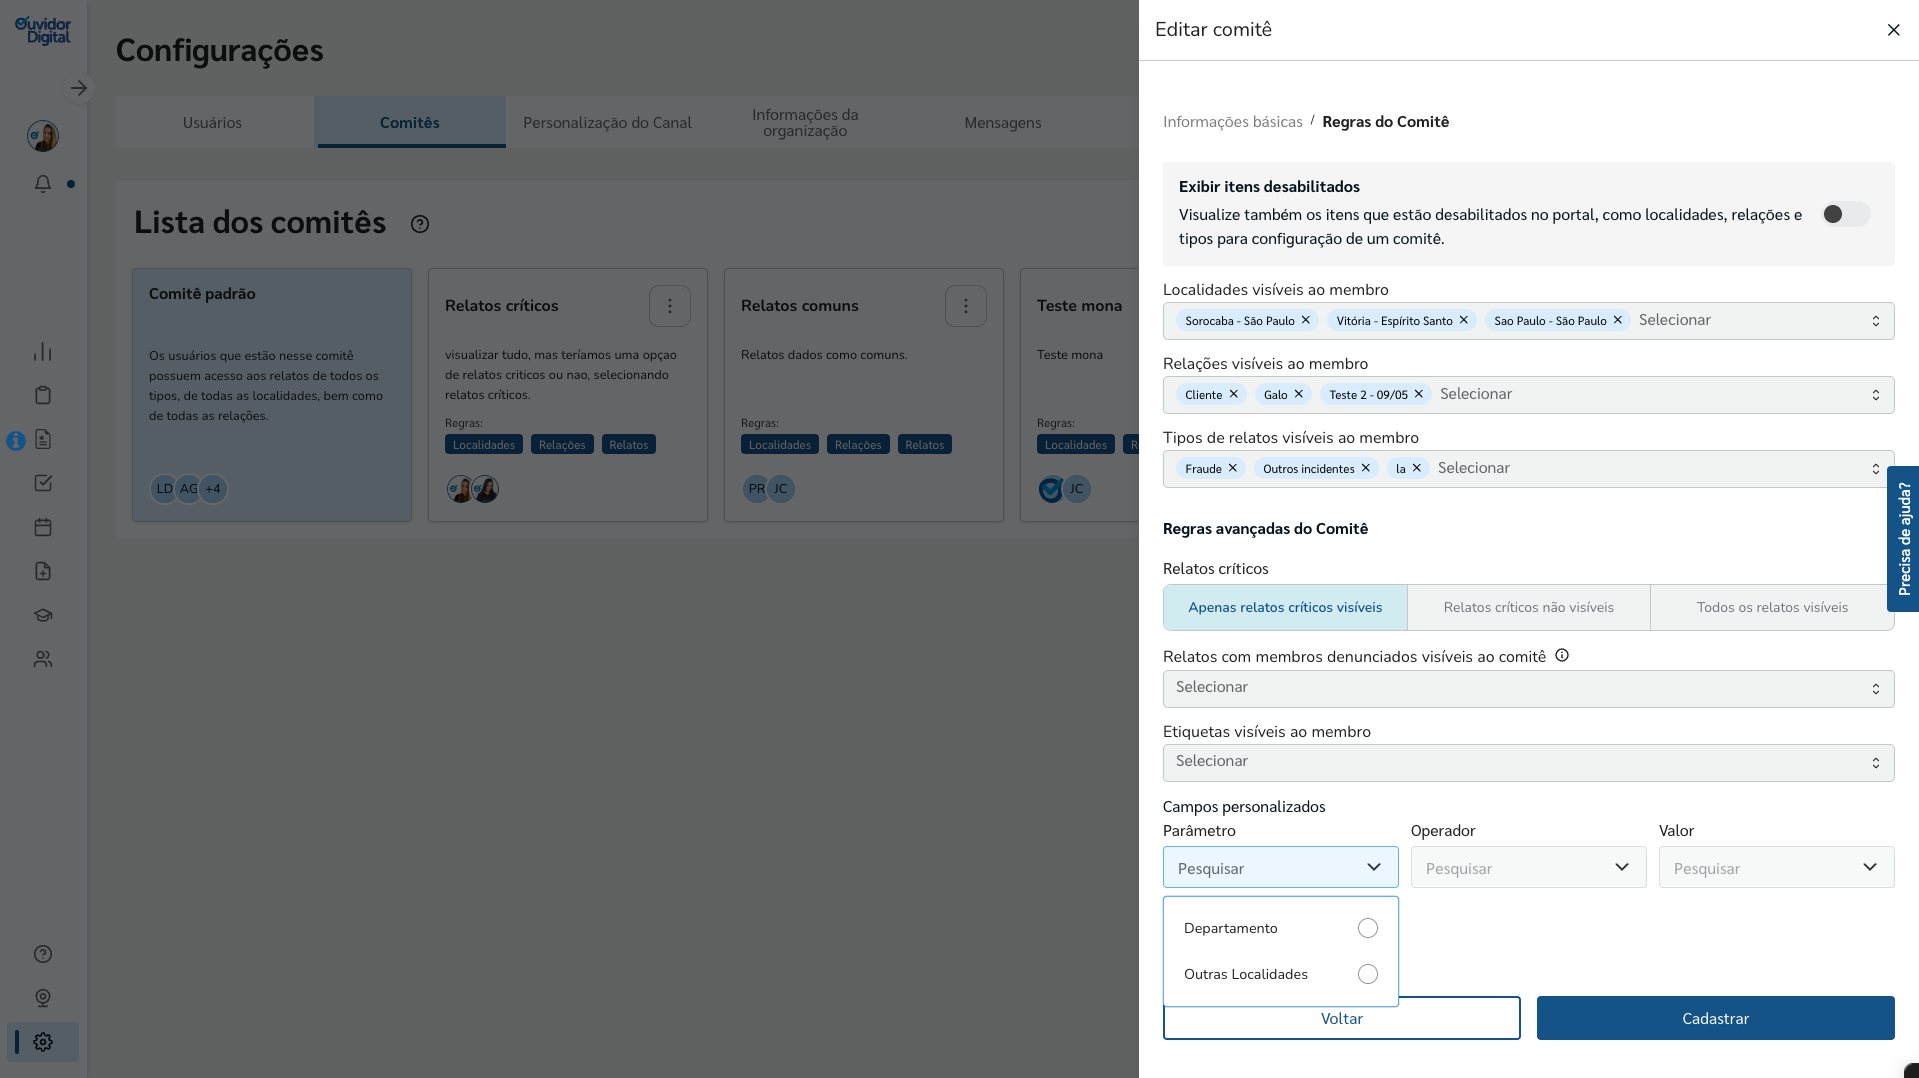The image size is (1919, 1078).
Task: Open the settings gear icon in sidebar
Action: point(43,1042)
